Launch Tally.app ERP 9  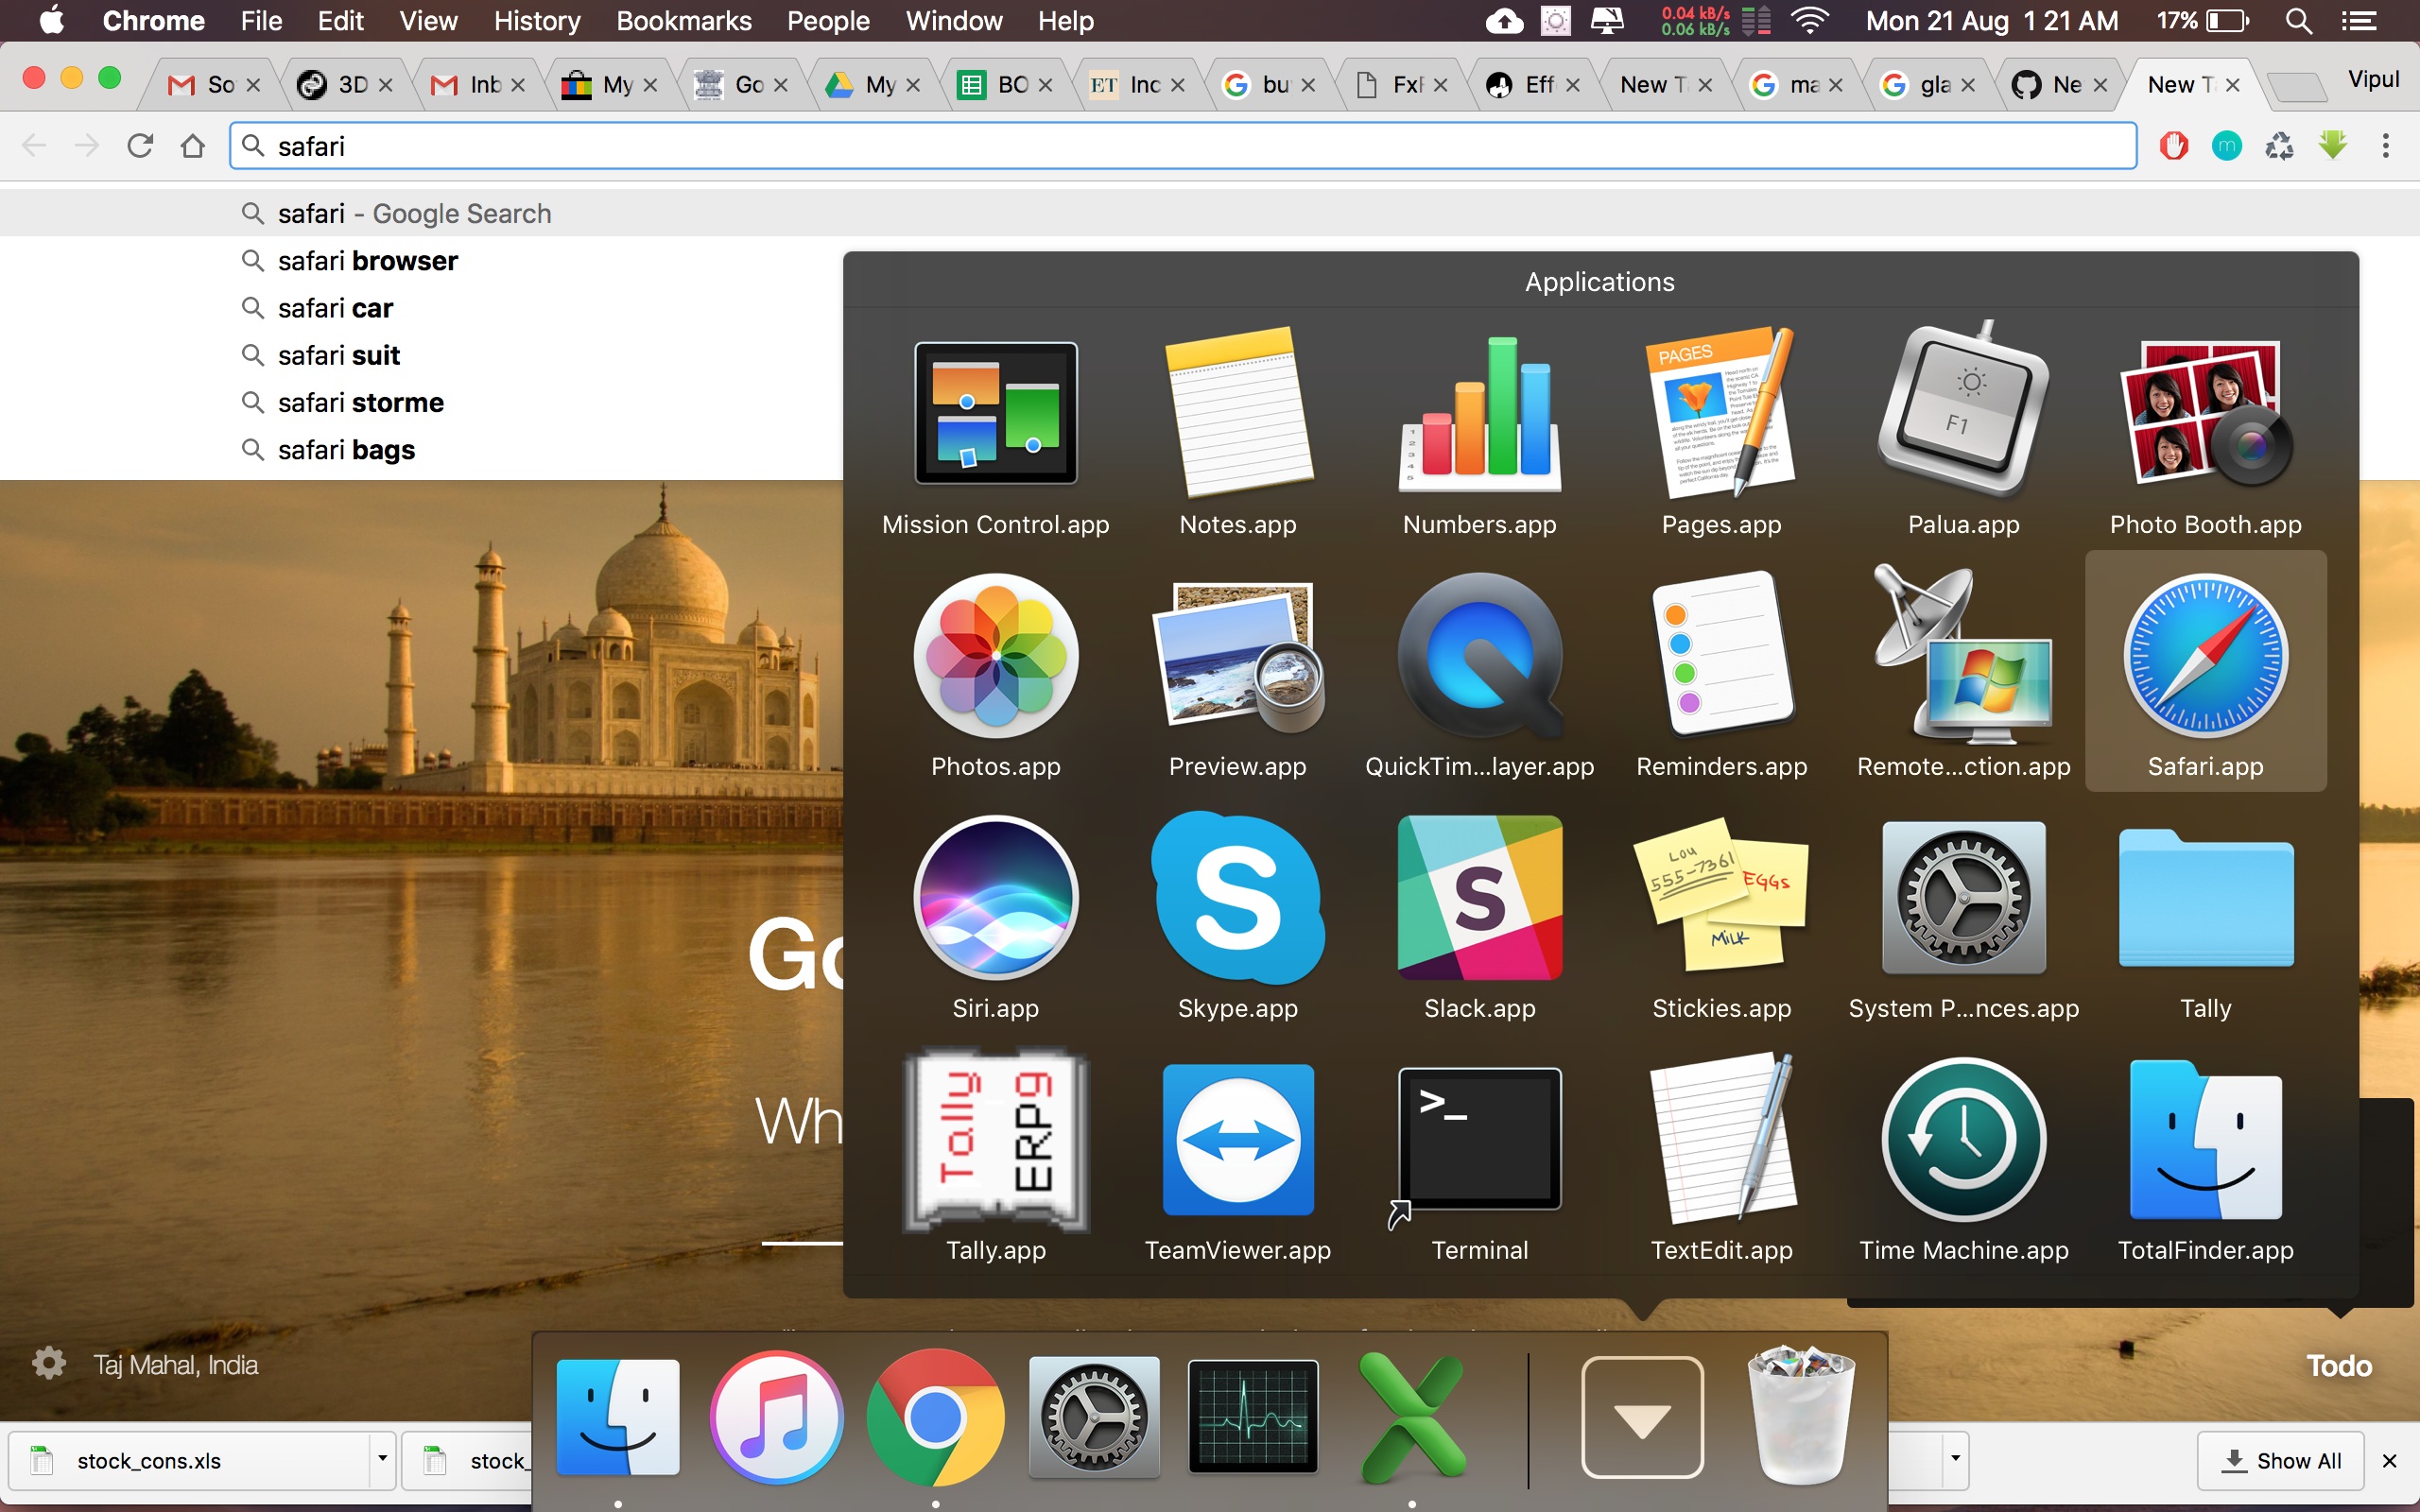(996, 1140)
